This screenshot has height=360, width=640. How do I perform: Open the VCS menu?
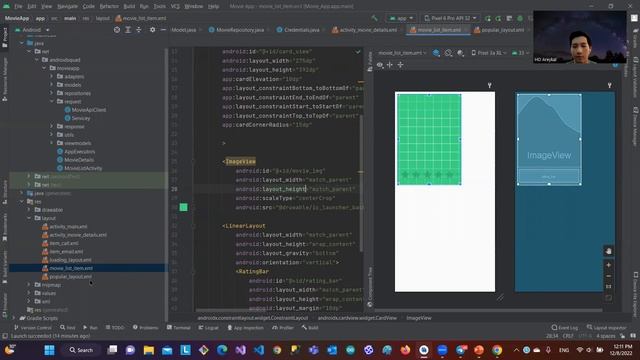(x=175, y=7)
